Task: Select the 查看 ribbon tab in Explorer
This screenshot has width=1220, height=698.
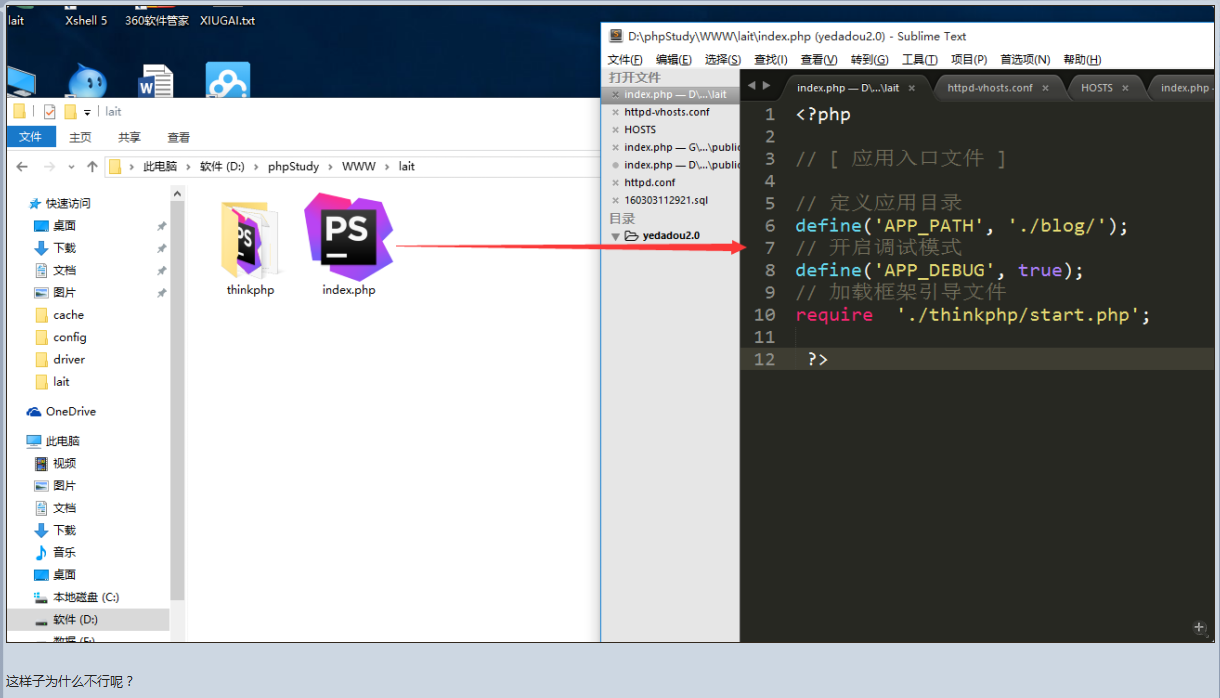Action: (179, 138)
